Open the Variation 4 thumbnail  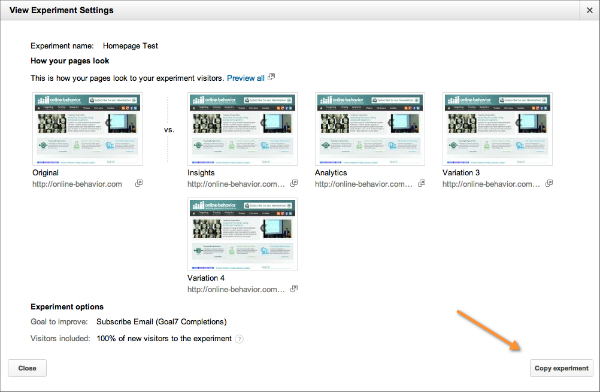(242, 234)
